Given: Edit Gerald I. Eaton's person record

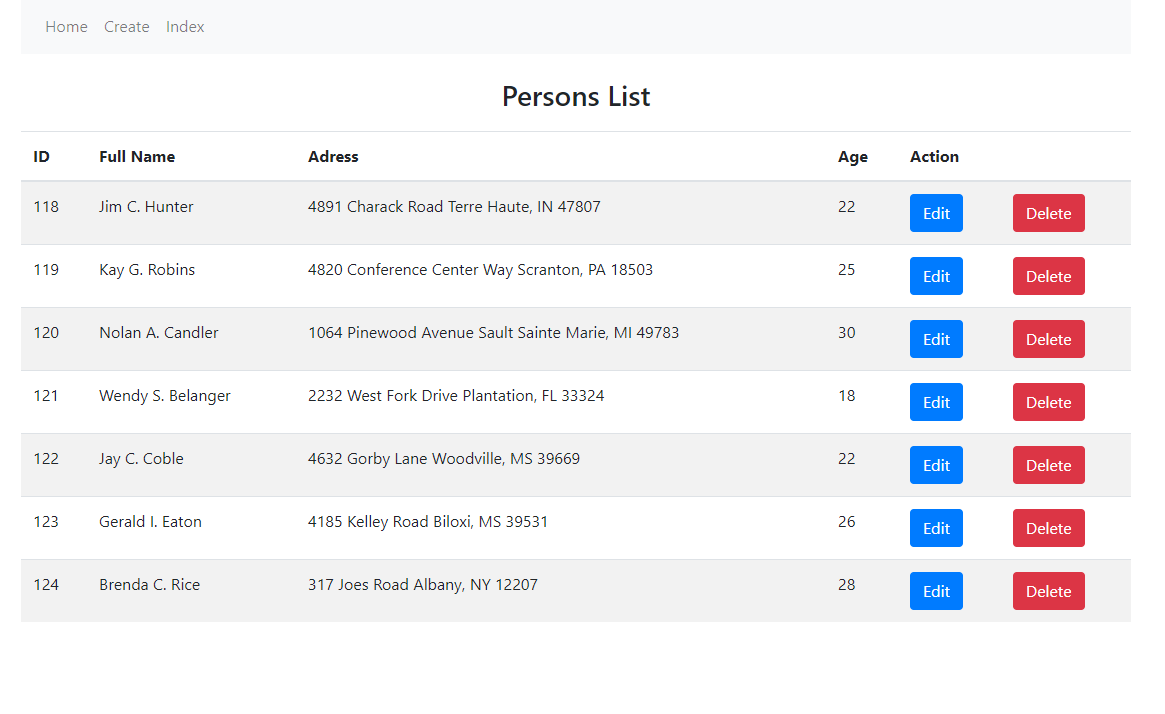Looking at the screenshot, I should tap(935, 527).
